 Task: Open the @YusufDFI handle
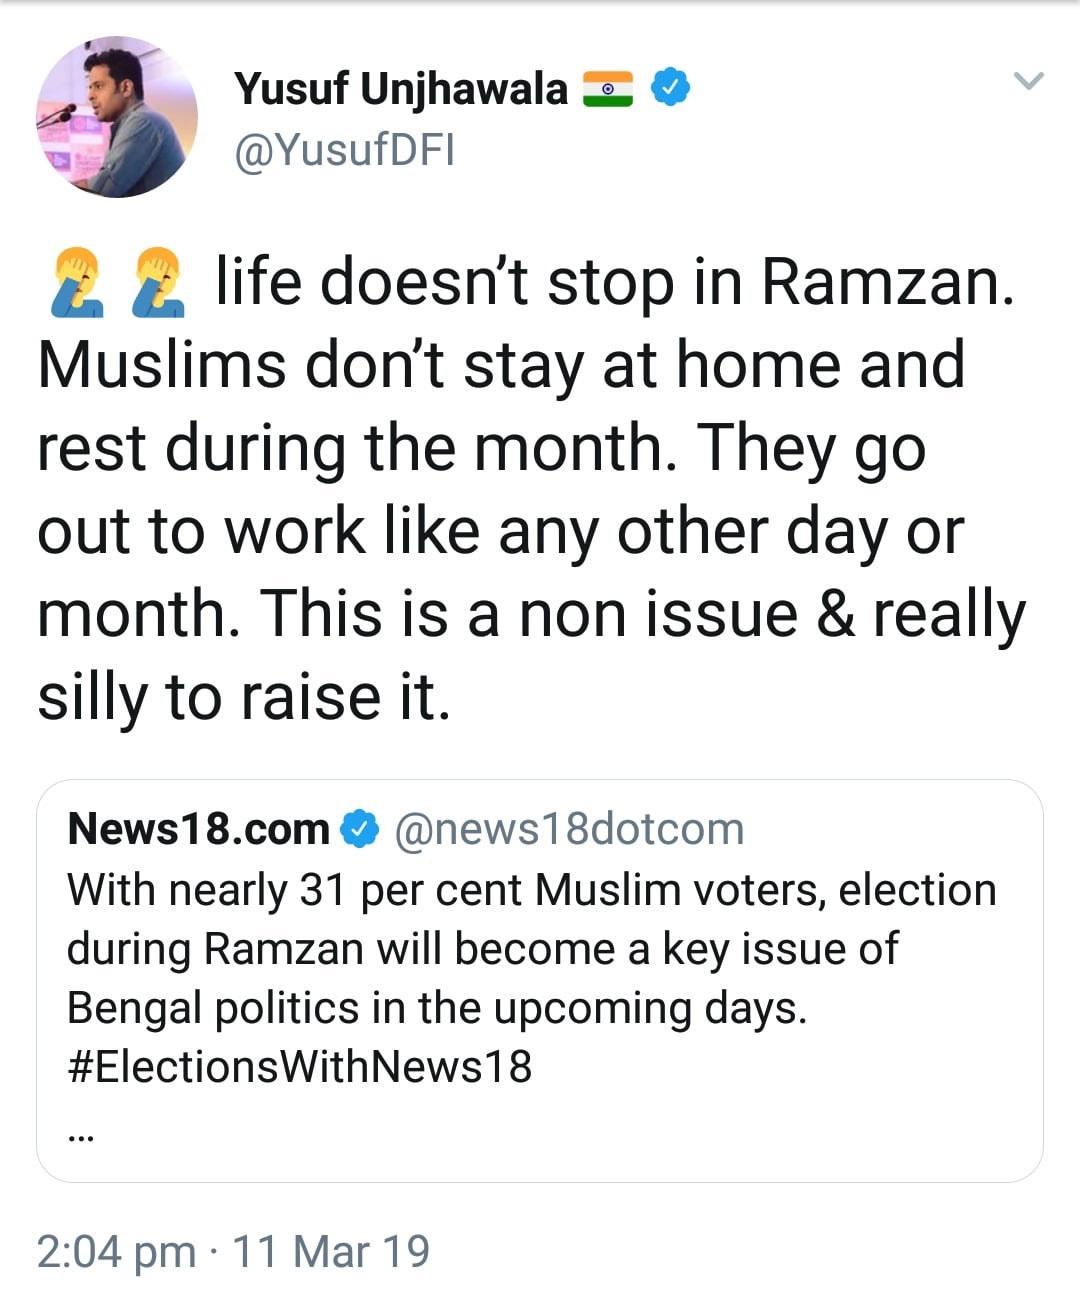point(344,150)
